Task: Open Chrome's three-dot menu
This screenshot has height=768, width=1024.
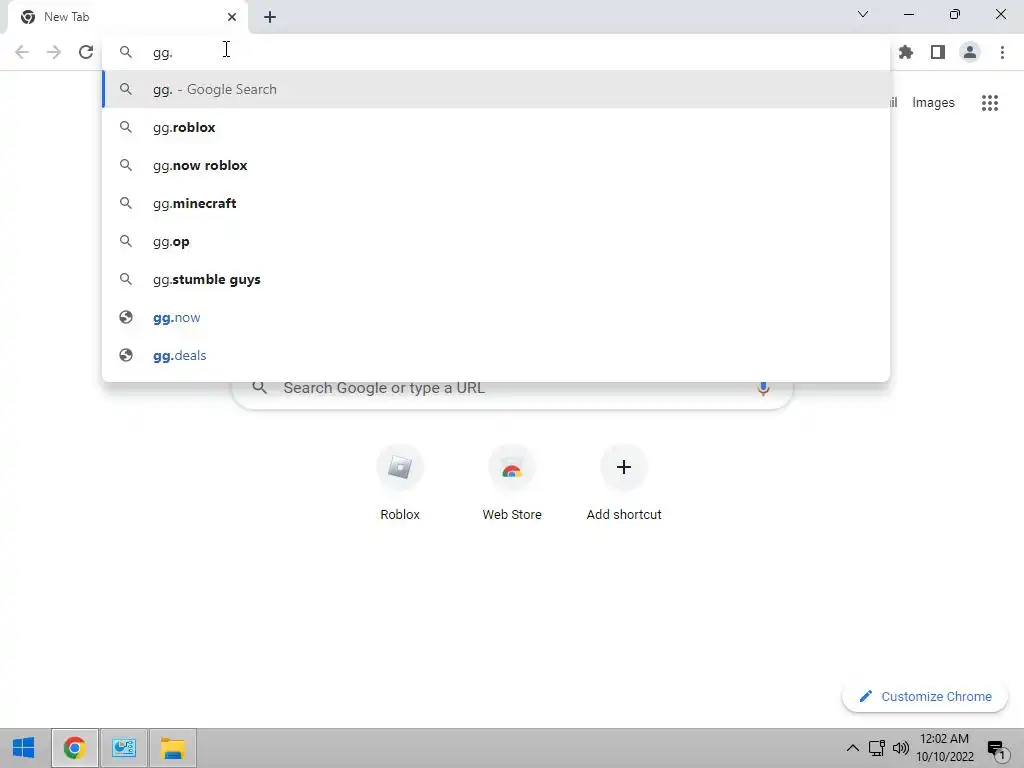Action: (x=1002, y=52)
